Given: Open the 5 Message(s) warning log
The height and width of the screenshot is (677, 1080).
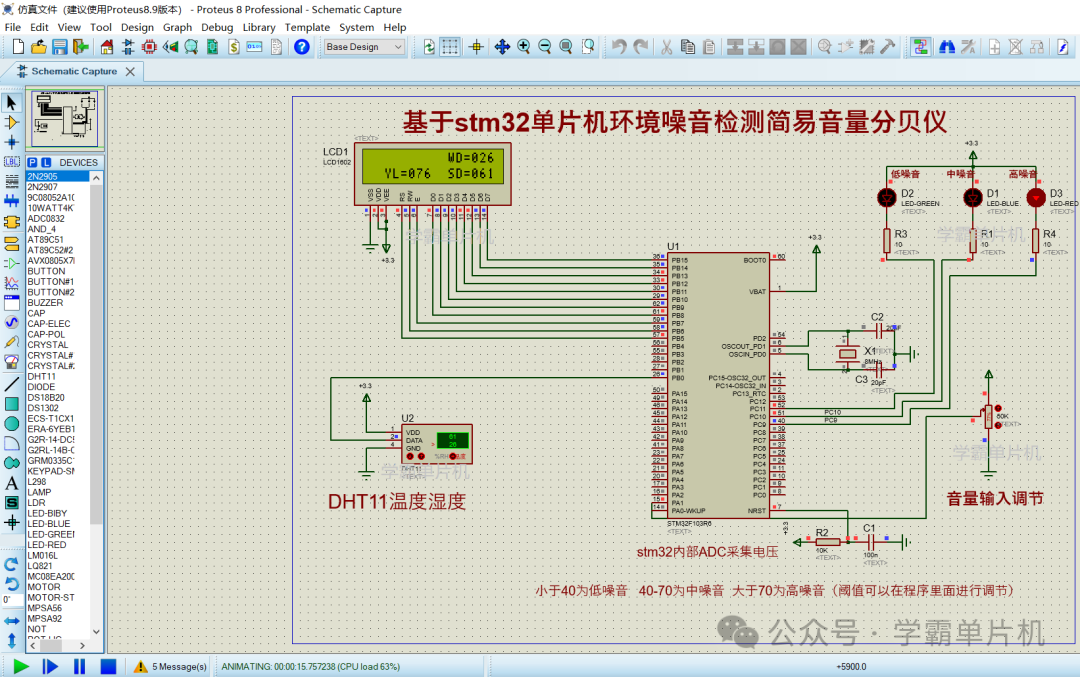Looking at the screenshot, I should (x=171, y=667).
